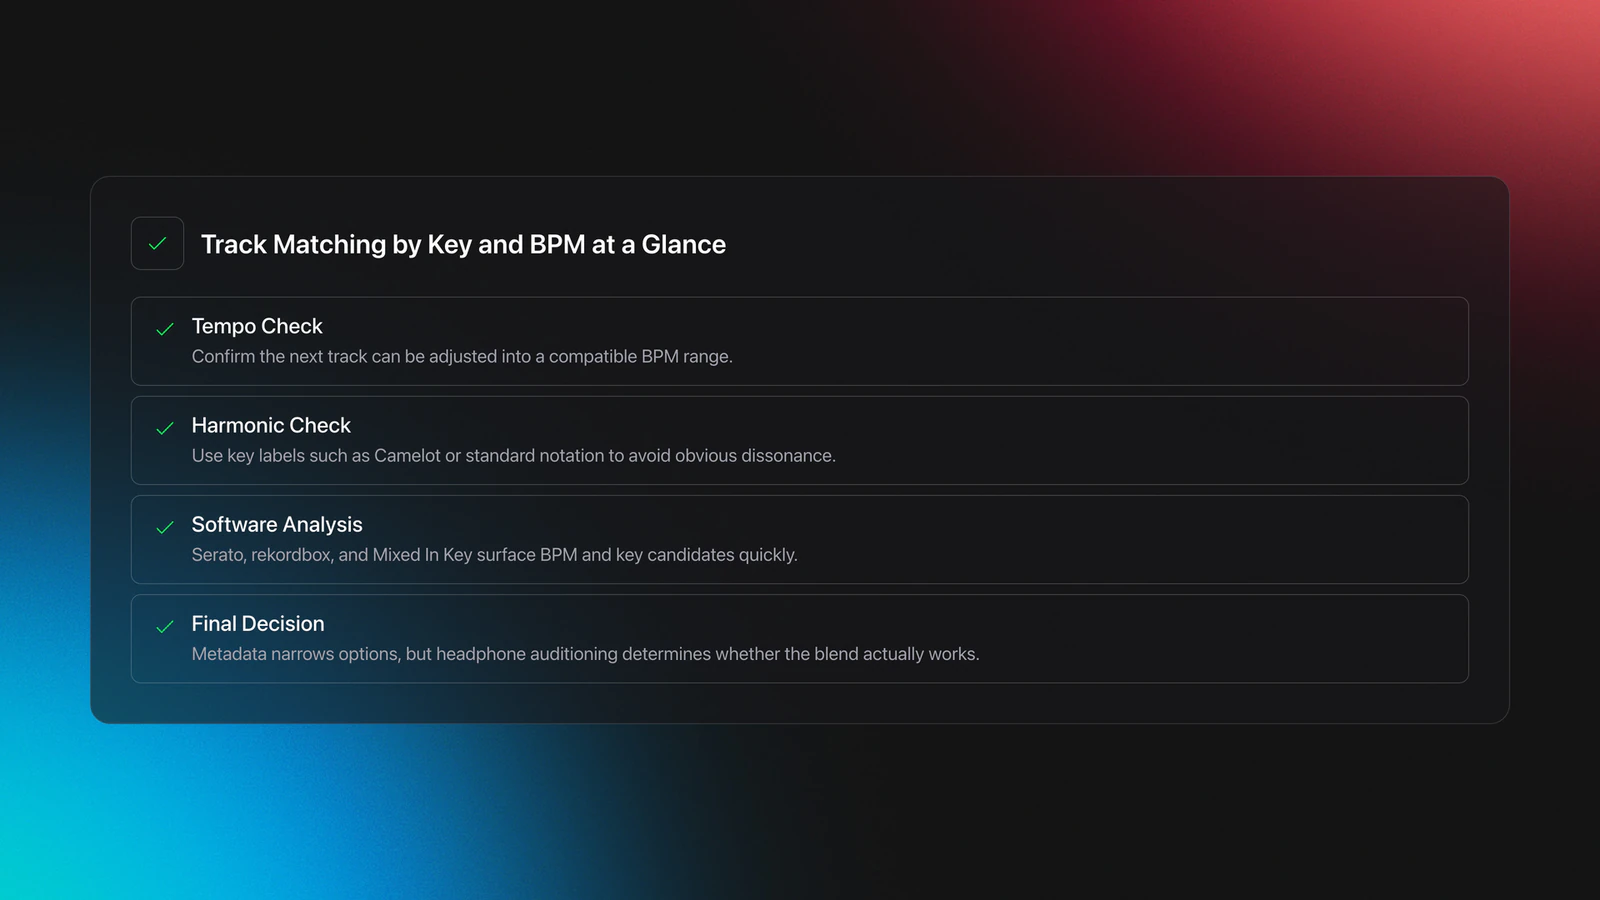Click the description about headphone auditioning
The width and height of the screenshot is (1600, 900).
click(585, 653)
